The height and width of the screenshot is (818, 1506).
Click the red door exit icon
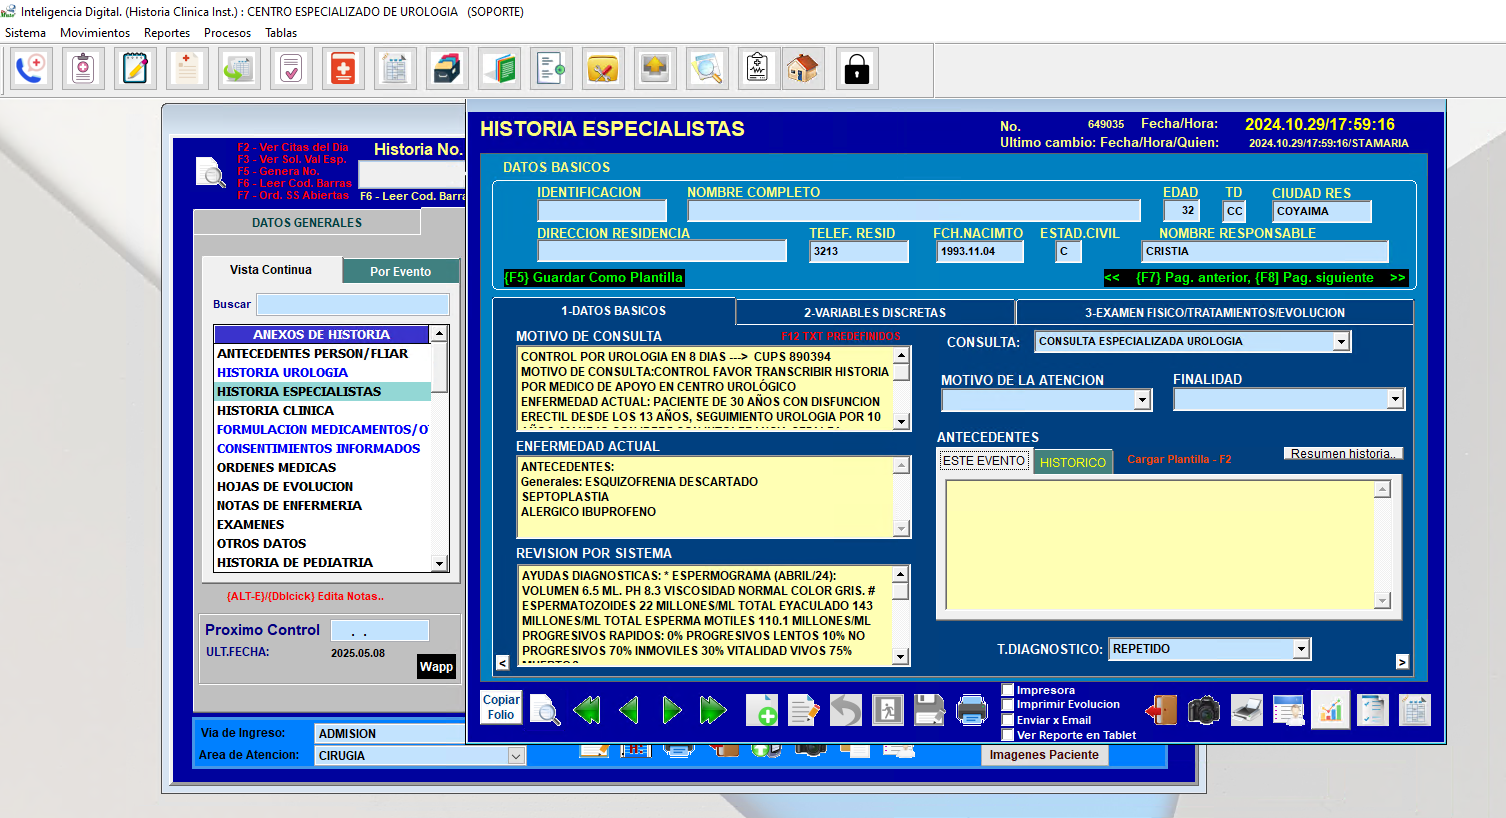click(1161, 710)
